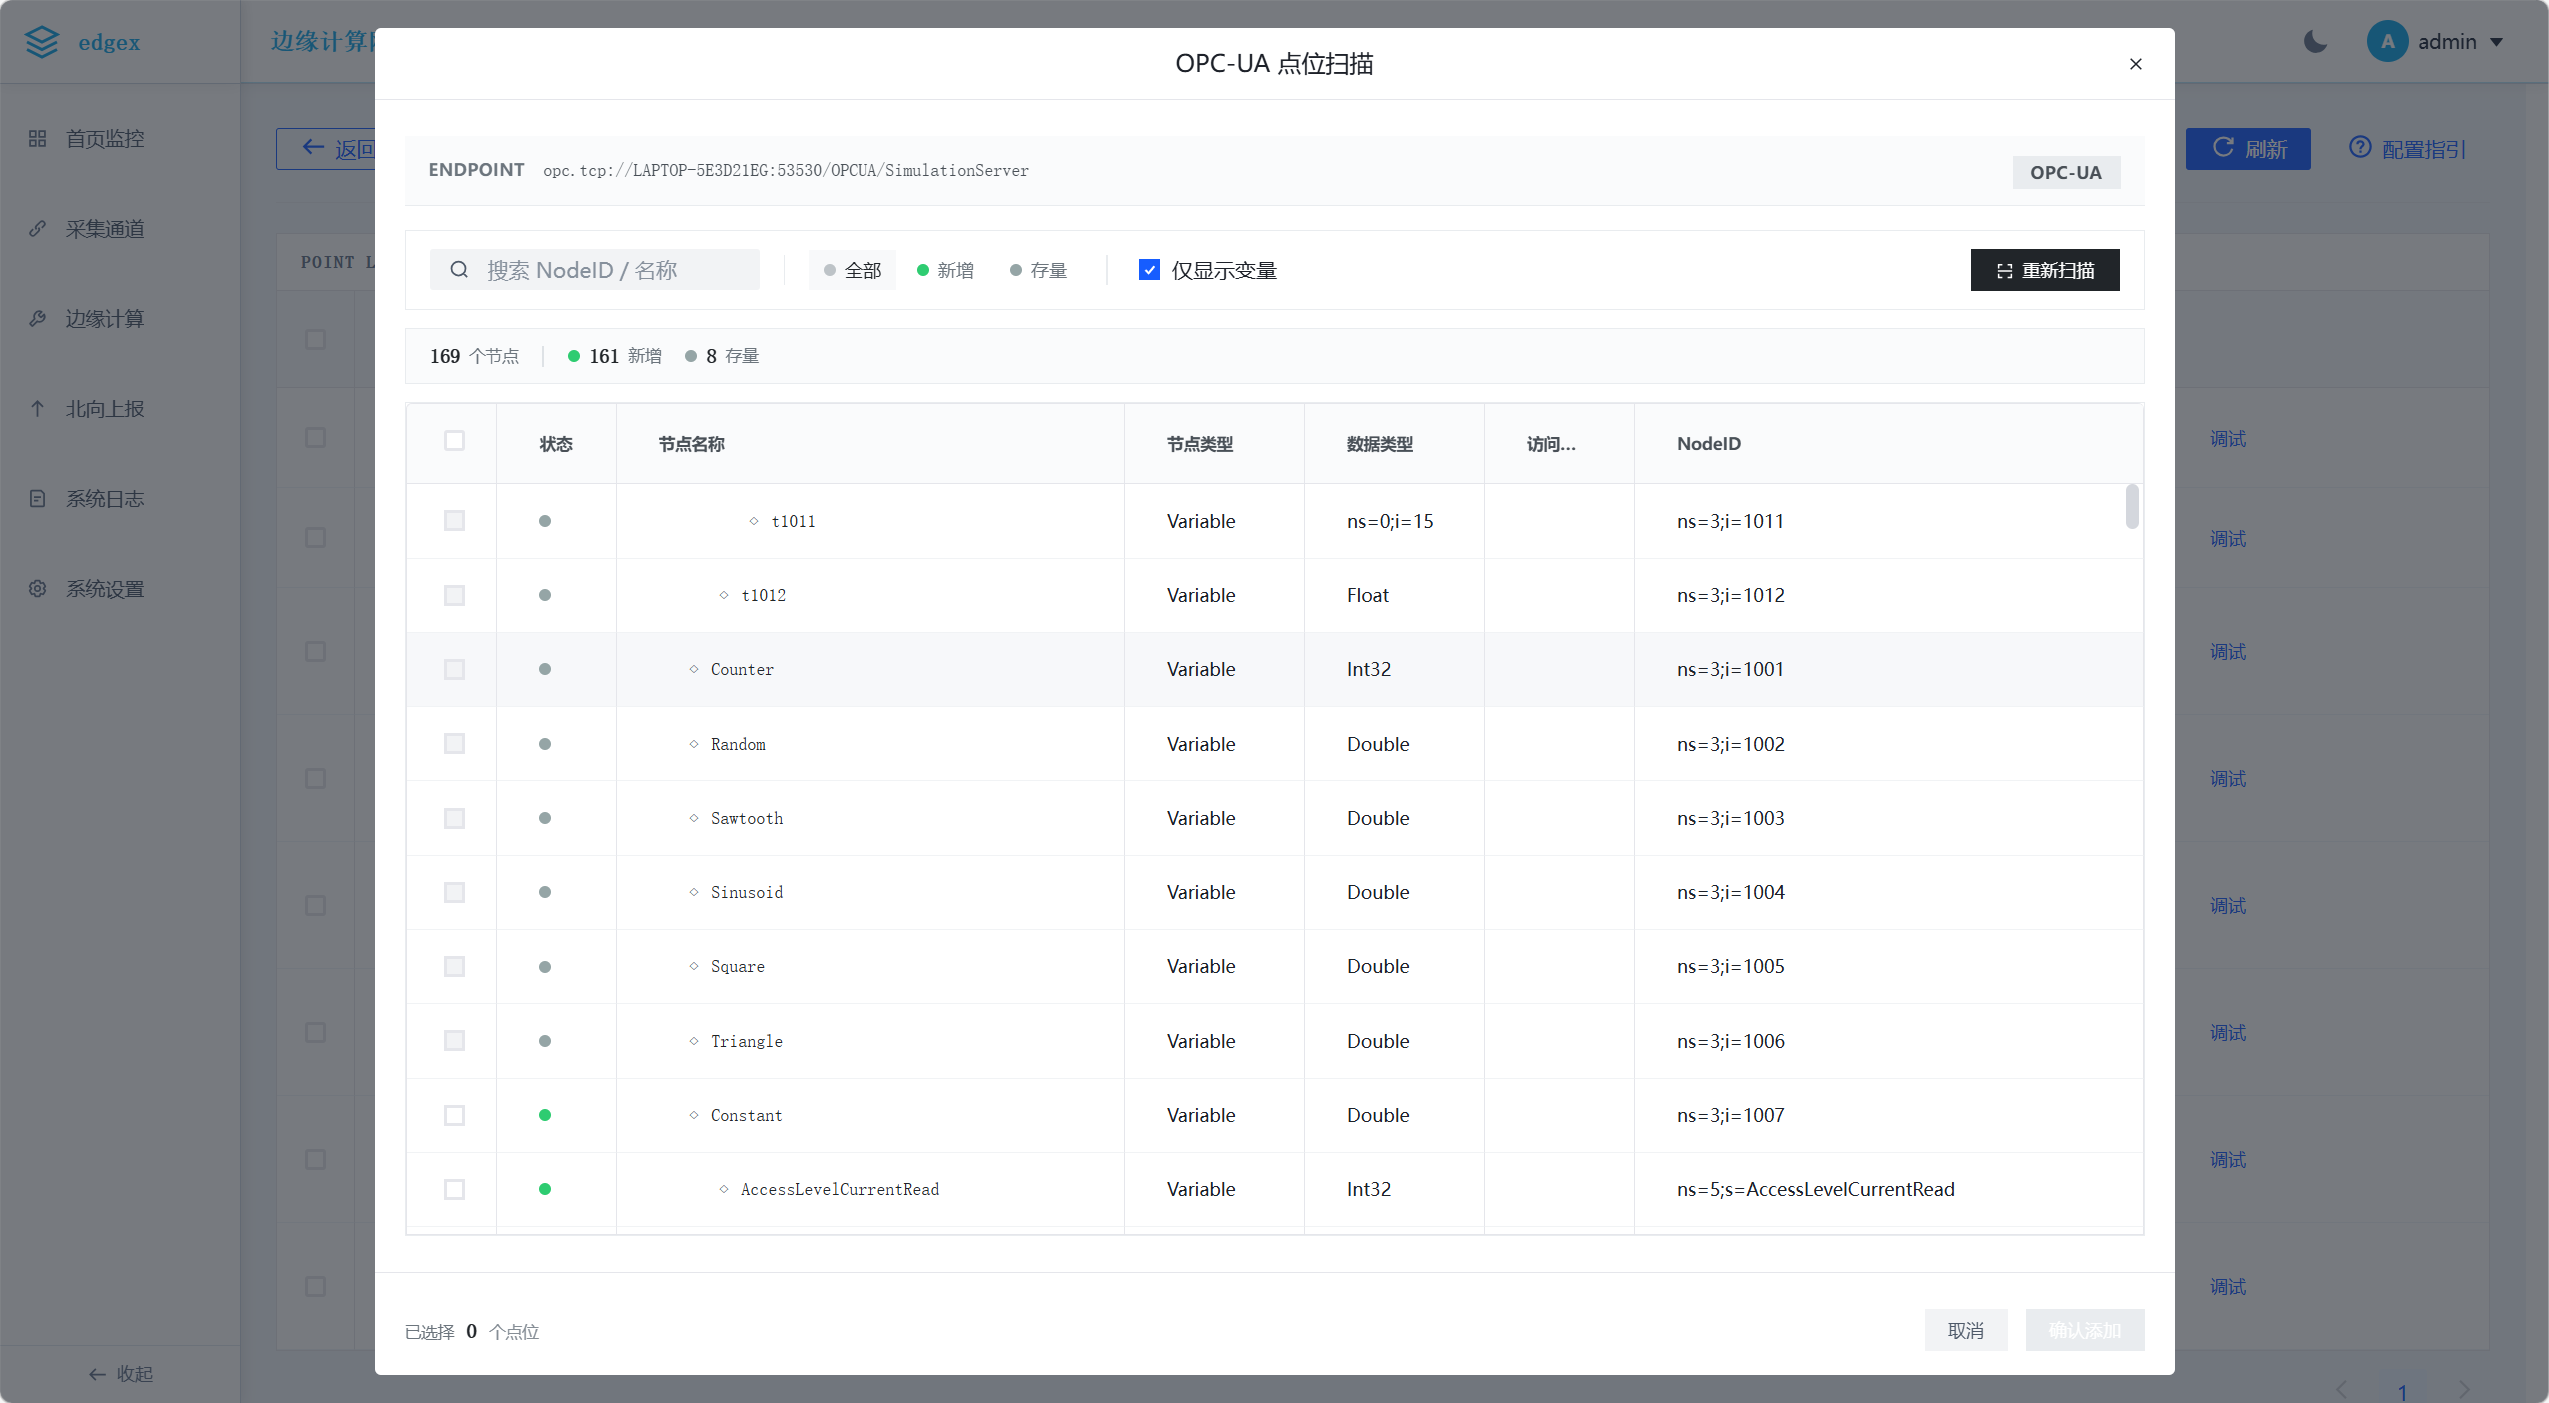Click the Triangle node name
This screenshot has width=2549, height=1403.
point(747,1041)
